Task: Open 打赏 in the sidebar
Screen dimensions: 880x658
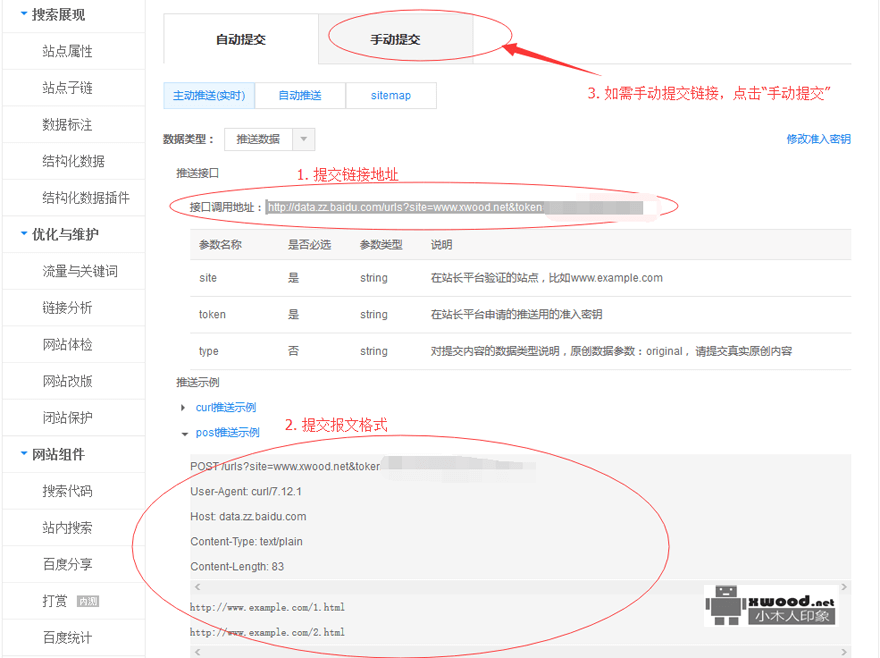Action: click(x=54, y=601)
